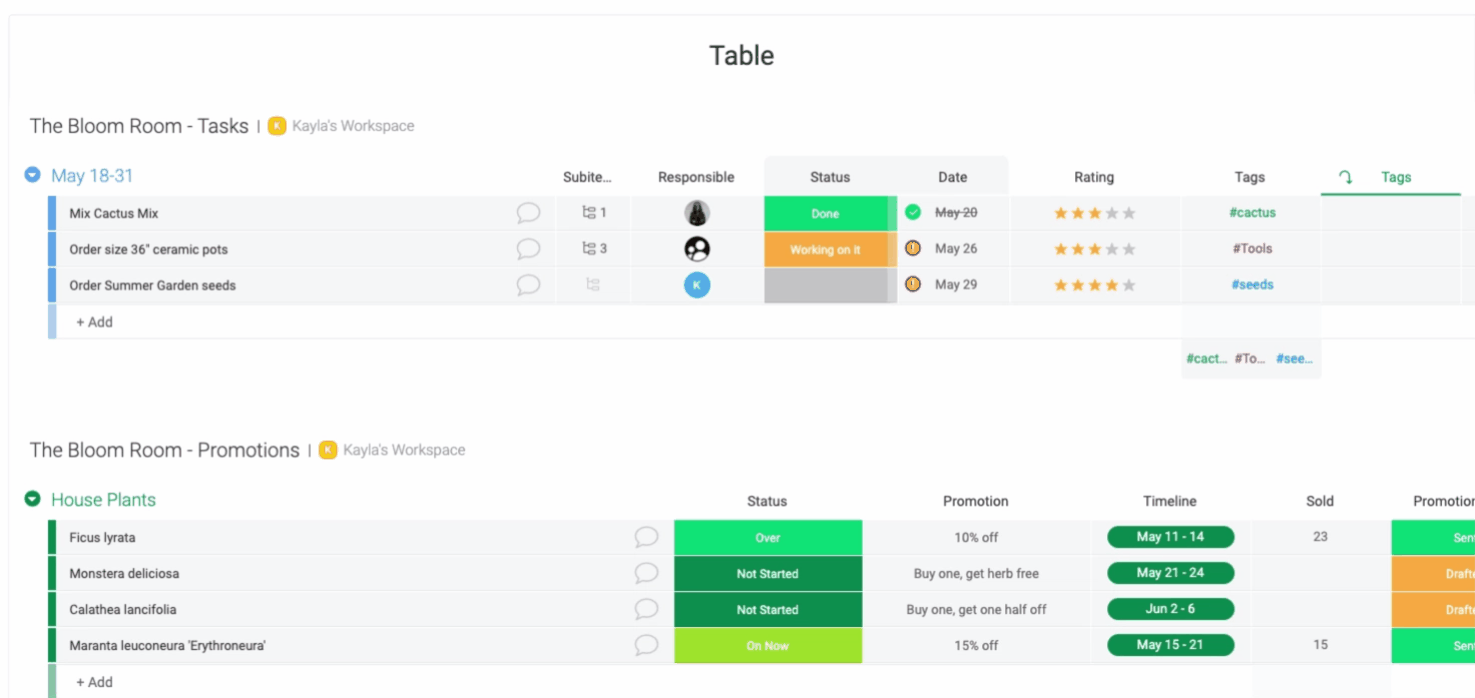This screenshot has height=698, width=1475.
Task: Click the Mix Cactus Mix item name
Action: (114, 213)
